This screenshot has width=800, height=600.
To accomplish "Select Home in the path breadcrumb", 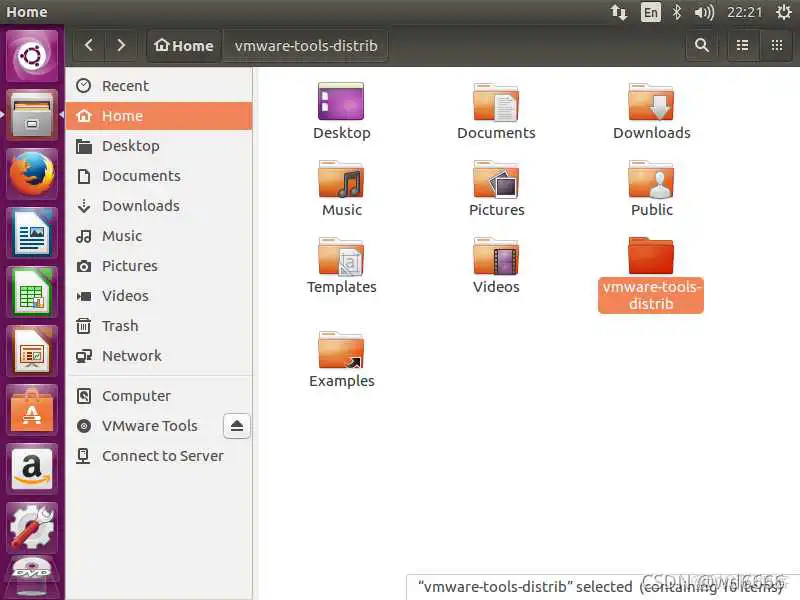I will tap(184, 45).
